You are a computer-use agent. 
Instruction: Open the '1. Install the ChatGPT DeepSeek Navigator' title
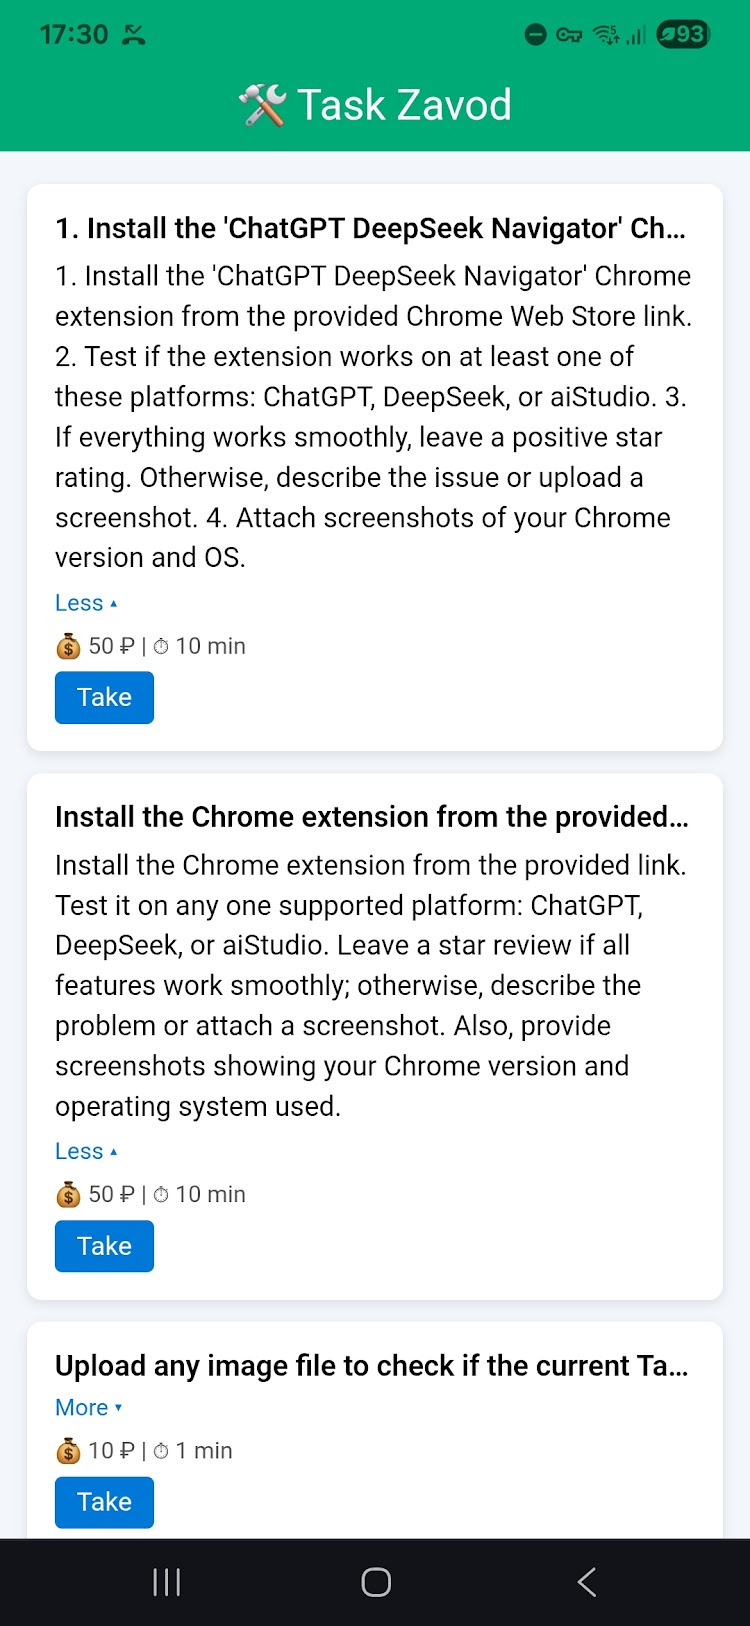[371, 229]
